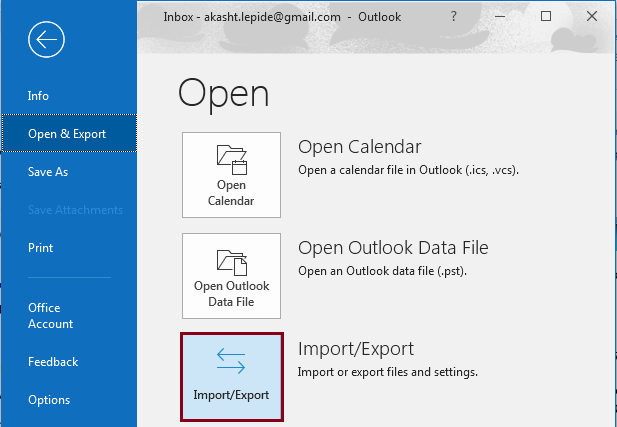The image size is (617, 427).
Task: Click the Open Calendar heading text
Action: coord(359,147)
